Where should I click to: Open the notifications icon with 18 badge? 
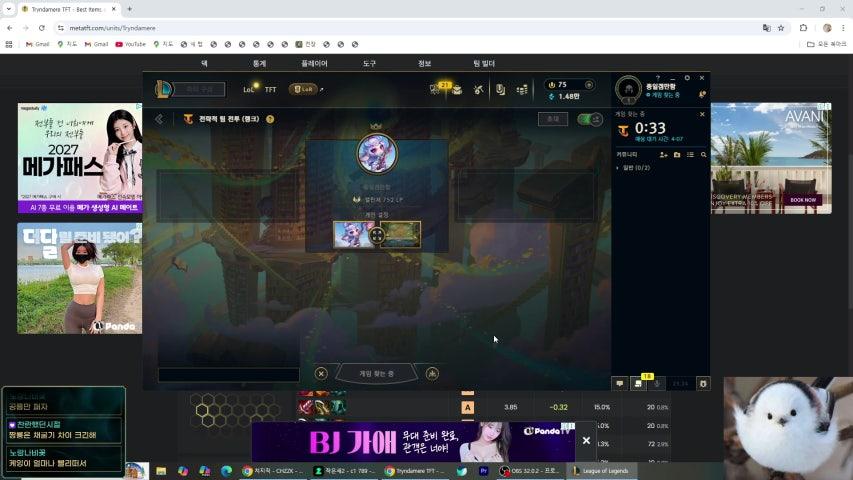(x=639, y=383)
